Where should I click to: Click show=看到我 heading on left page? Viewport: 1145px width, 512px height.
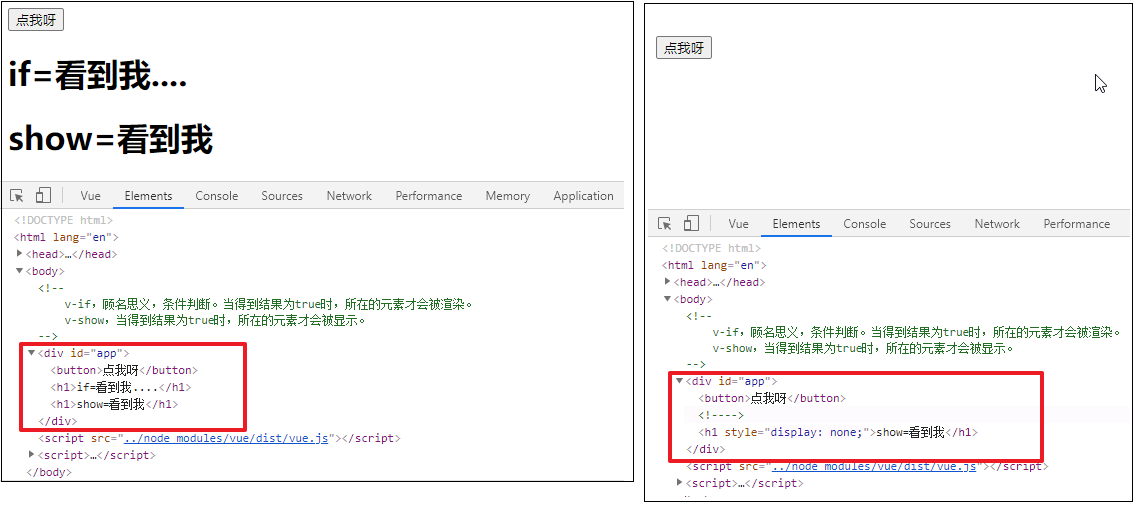pos(111,139)
